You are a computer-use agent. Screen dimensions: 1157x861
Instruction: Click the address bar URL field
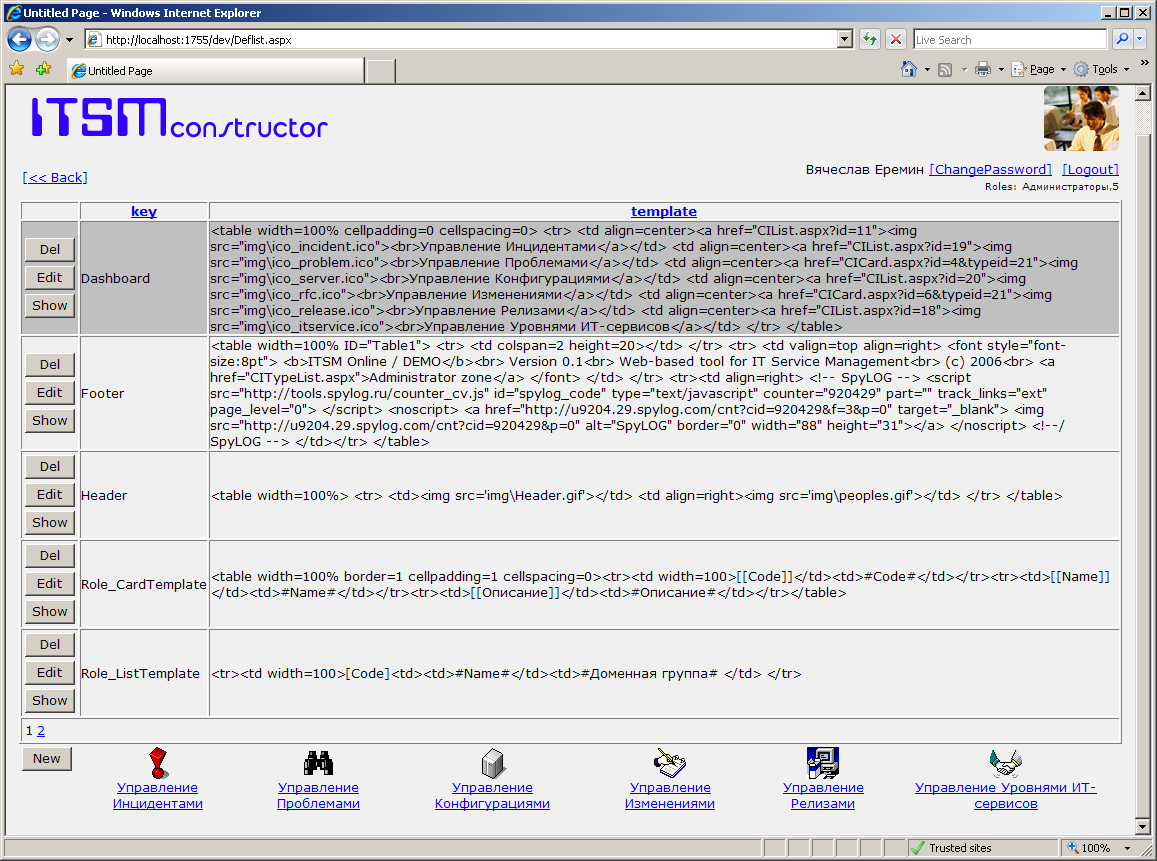[461, 40]
